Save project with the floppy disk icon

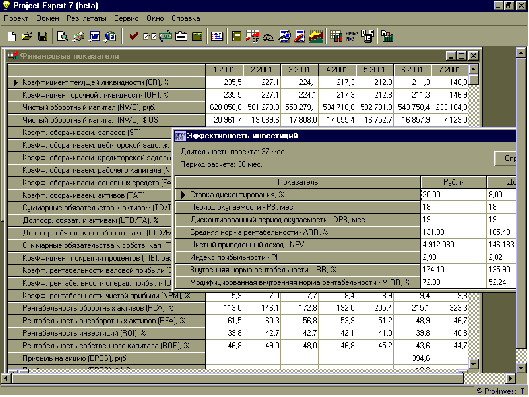coord(43,36)
